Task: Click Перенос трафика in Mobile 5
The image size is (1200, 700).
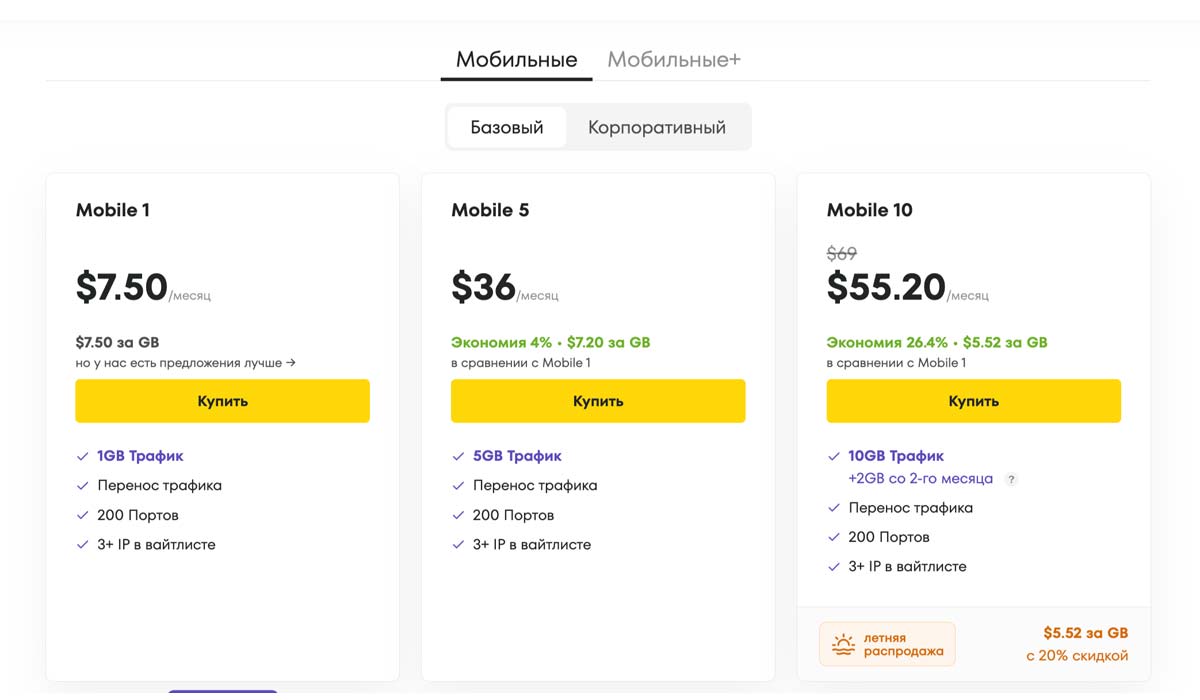Action: click(x=535, y=486)
